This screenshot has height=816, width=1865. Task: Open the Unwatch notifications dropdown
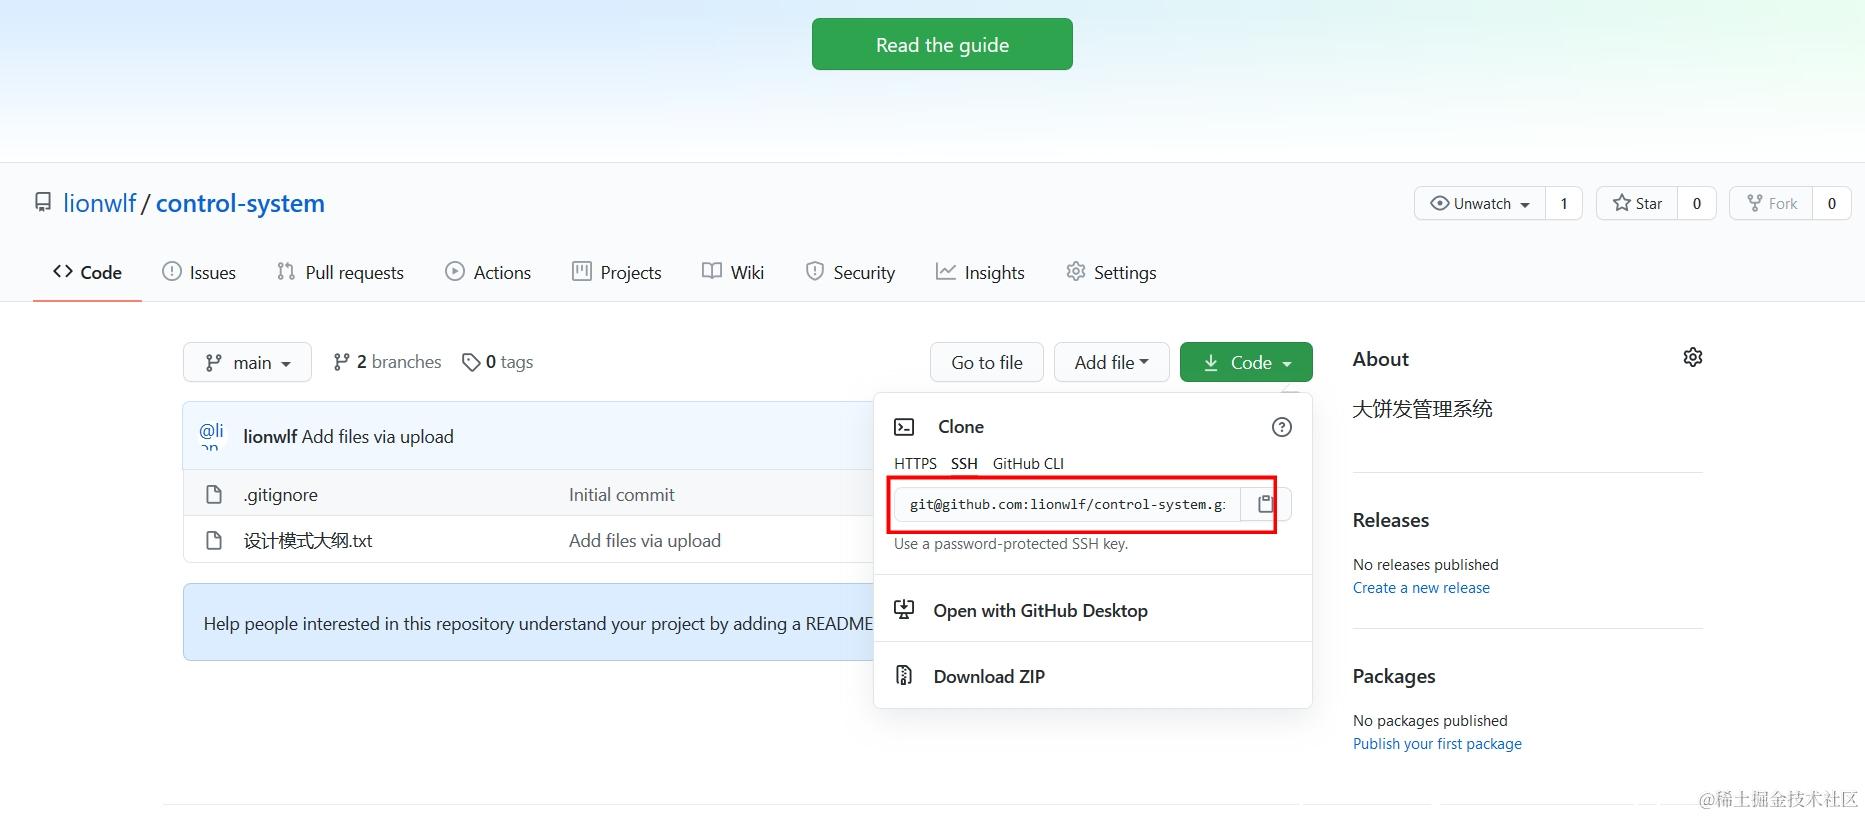coord(1480,203)
